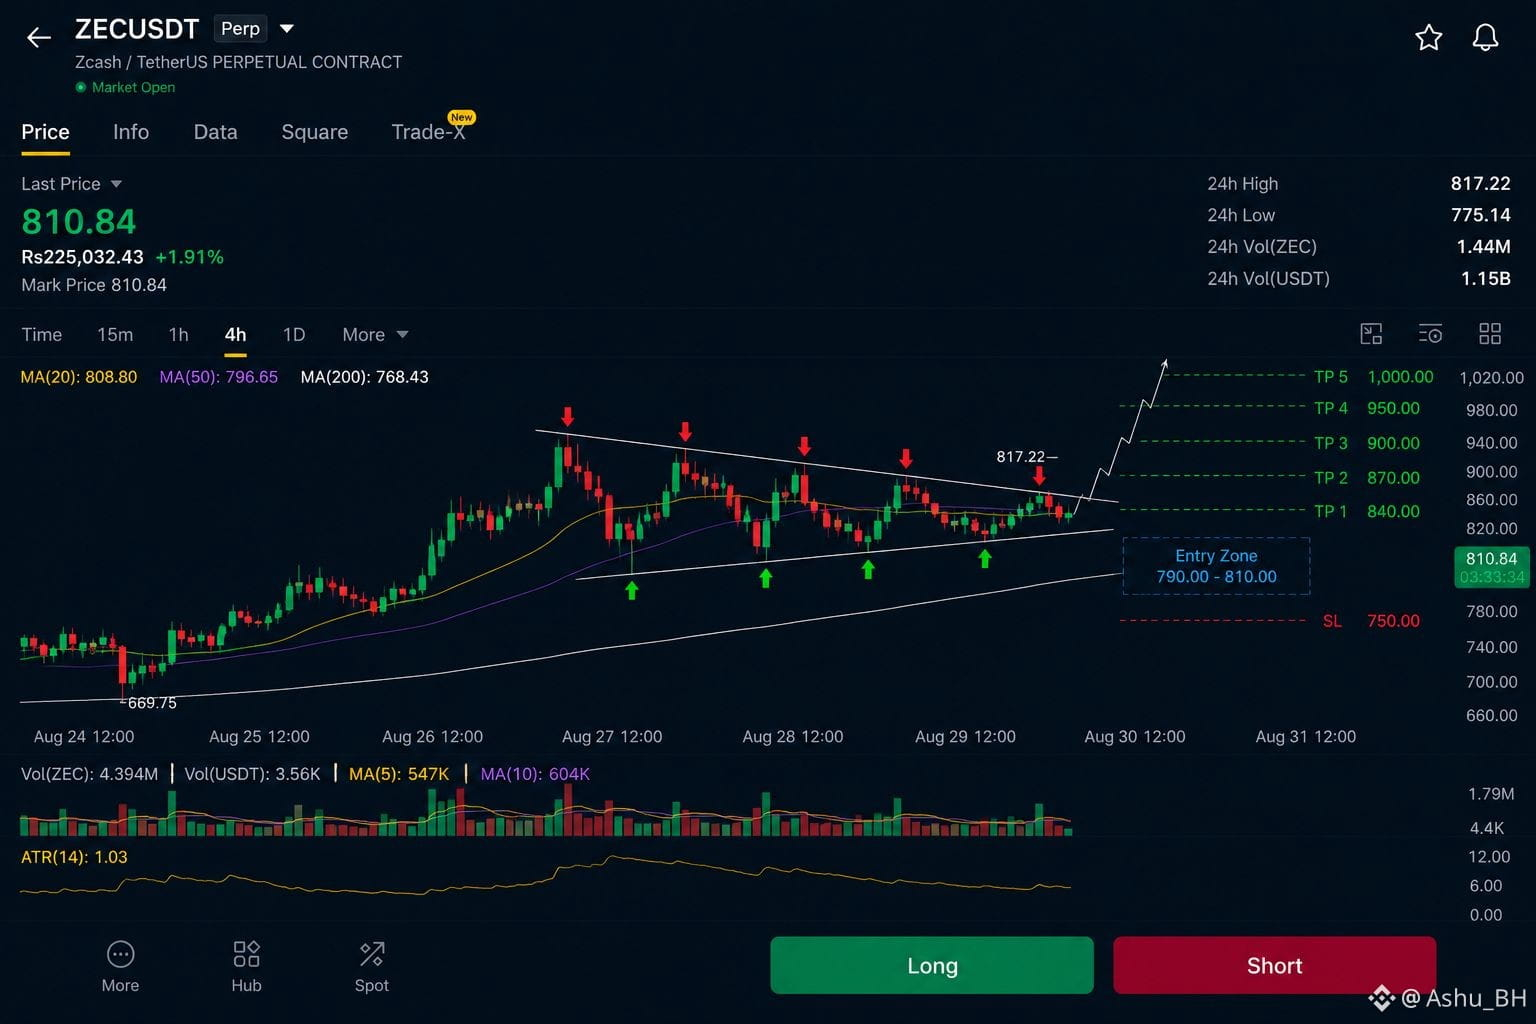
Task: Switch to the Info tab
Action: [x=131, y=132]
